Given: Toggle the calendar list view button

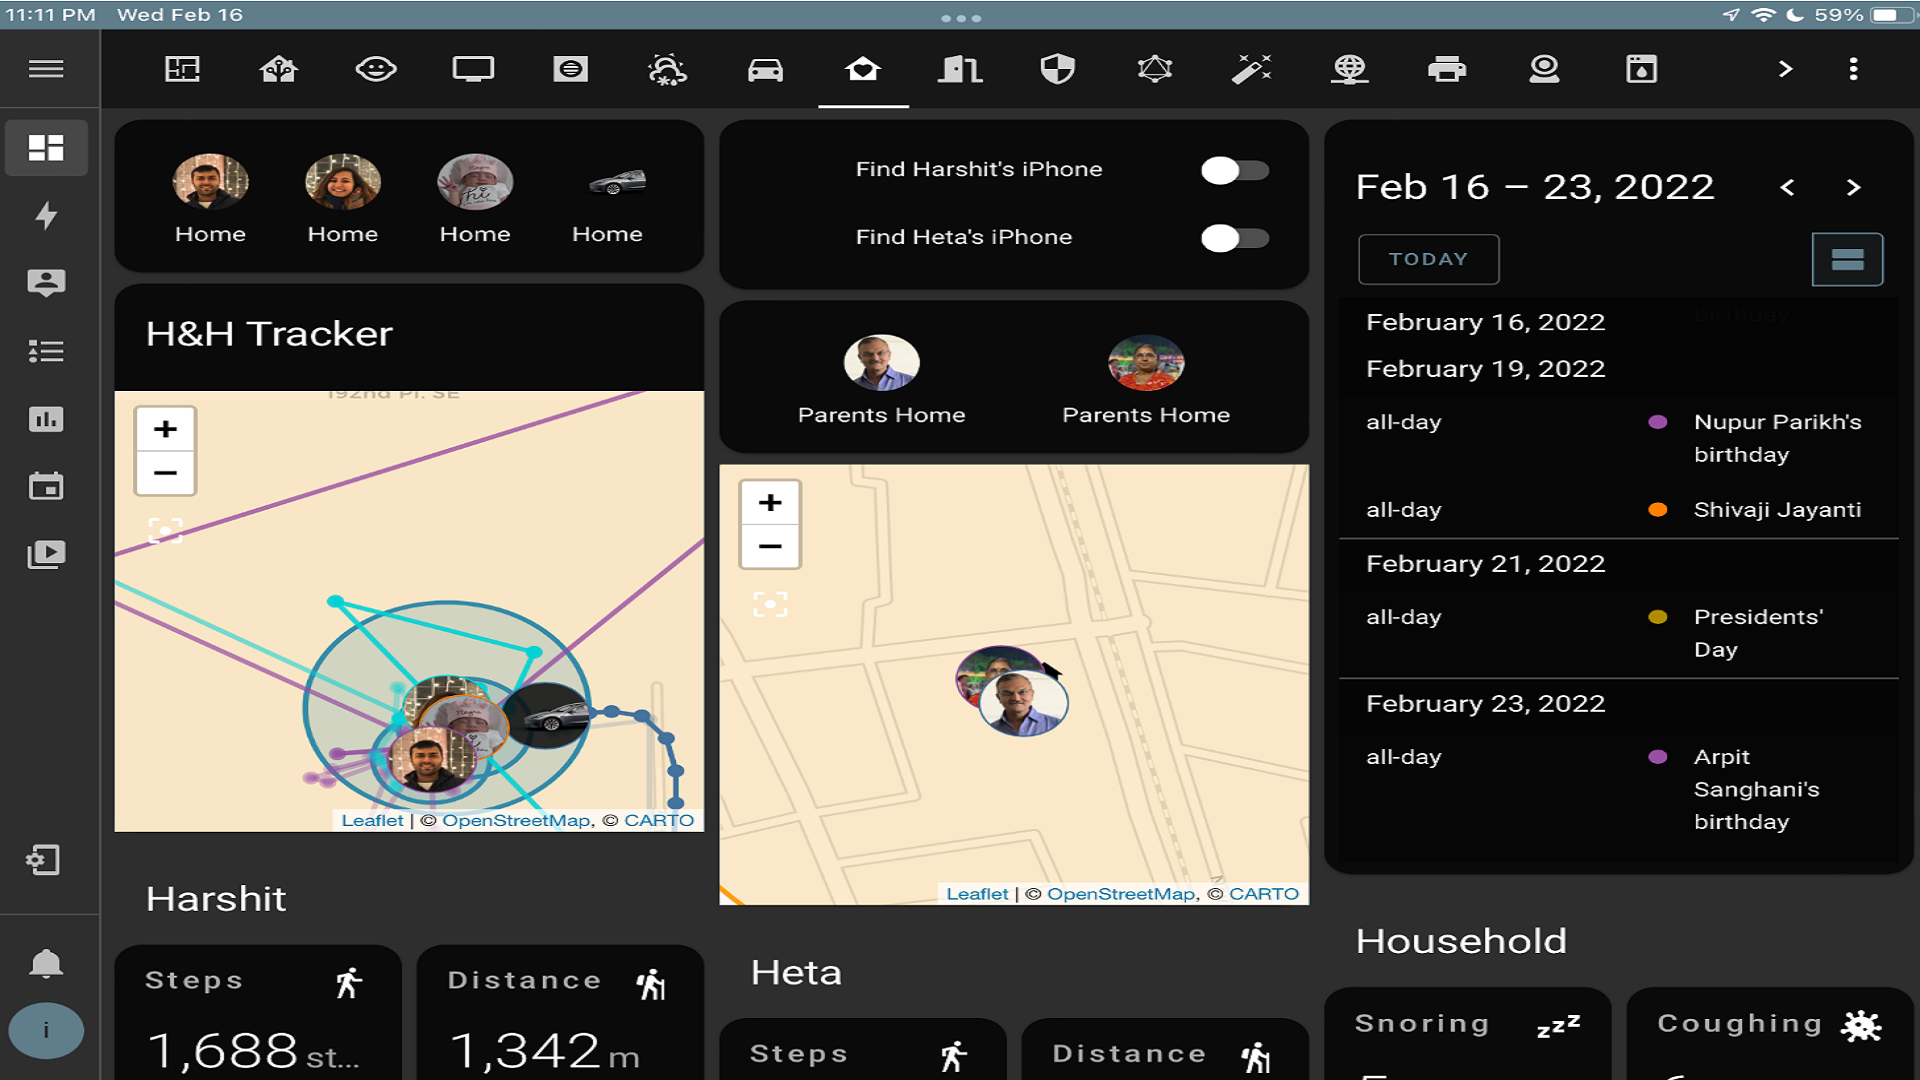Looking at the screenshot, I should tap(1846, 260).
